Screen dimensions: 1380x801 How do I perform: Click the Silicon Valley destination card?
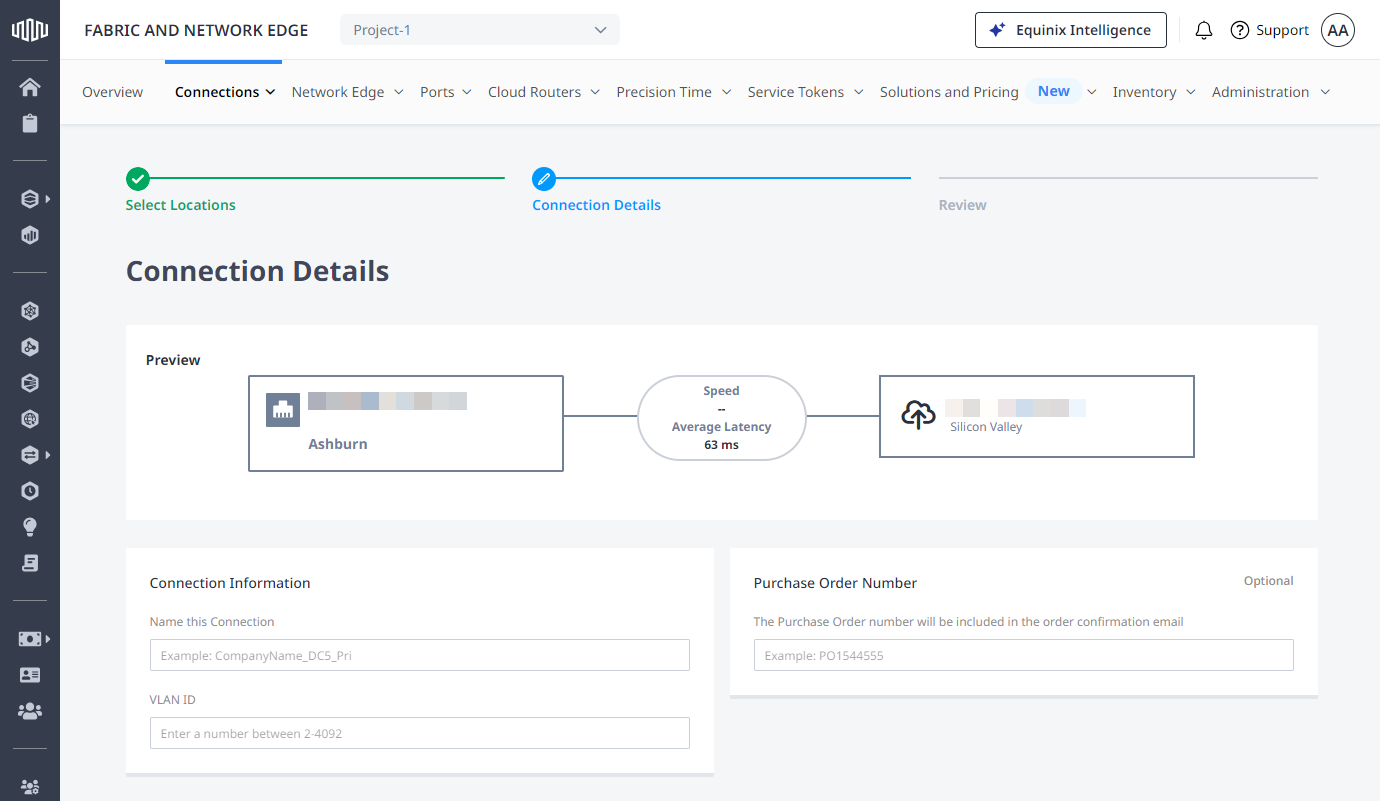(x=1037, y=416)
